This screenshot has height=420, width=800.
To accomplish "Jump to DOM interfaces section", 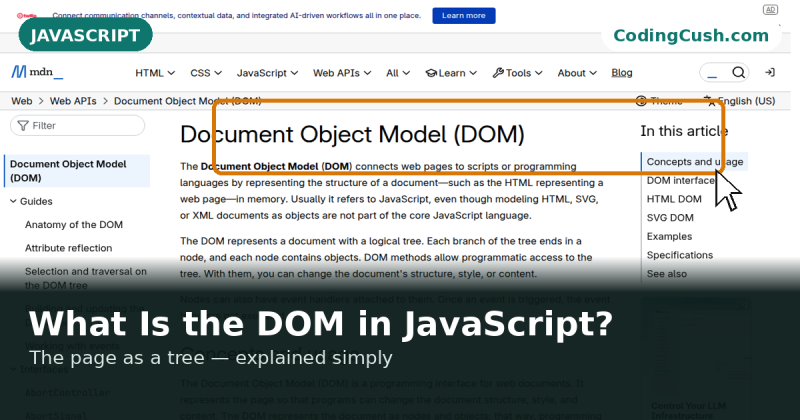I will pos(681,180).
